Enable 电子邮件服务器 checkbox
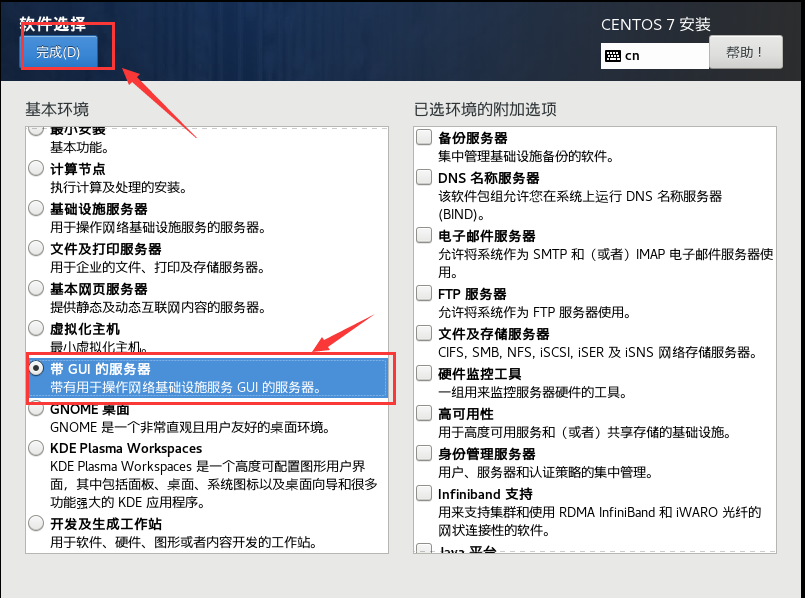This screenshot has width=805, height=598. pos(424,235)
